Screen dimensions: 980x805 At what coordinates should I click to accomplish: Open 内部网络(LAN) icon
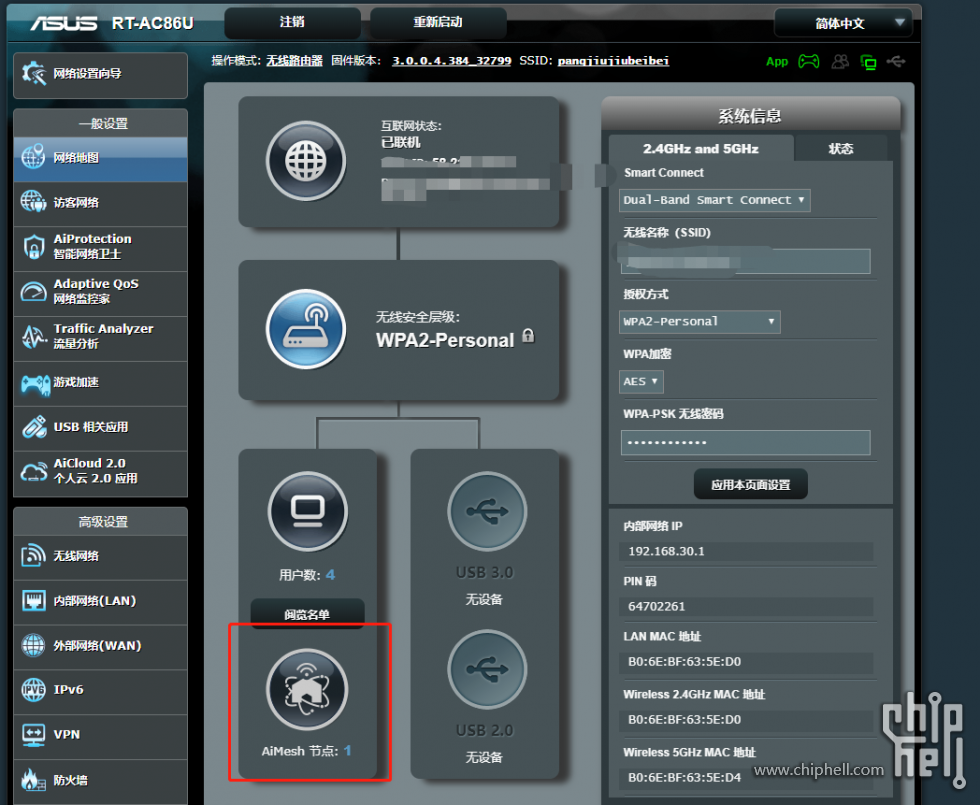coord(33,601)
